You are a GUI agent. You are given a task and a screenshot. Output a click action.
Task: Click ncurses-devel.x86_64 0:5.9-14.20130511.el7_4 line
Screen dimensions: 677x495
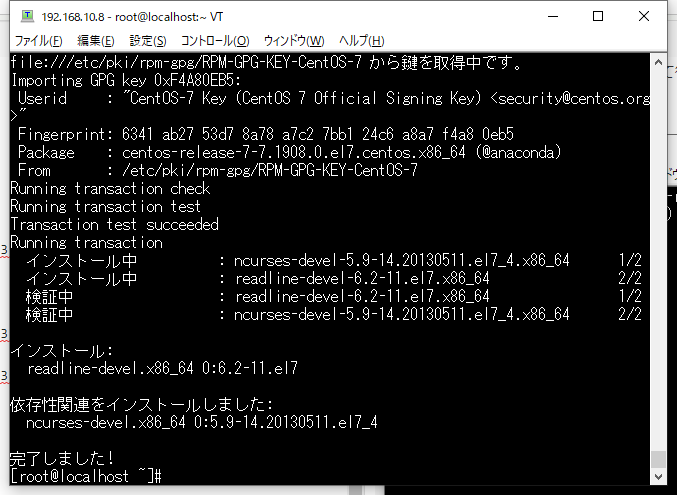pos(202,422)
